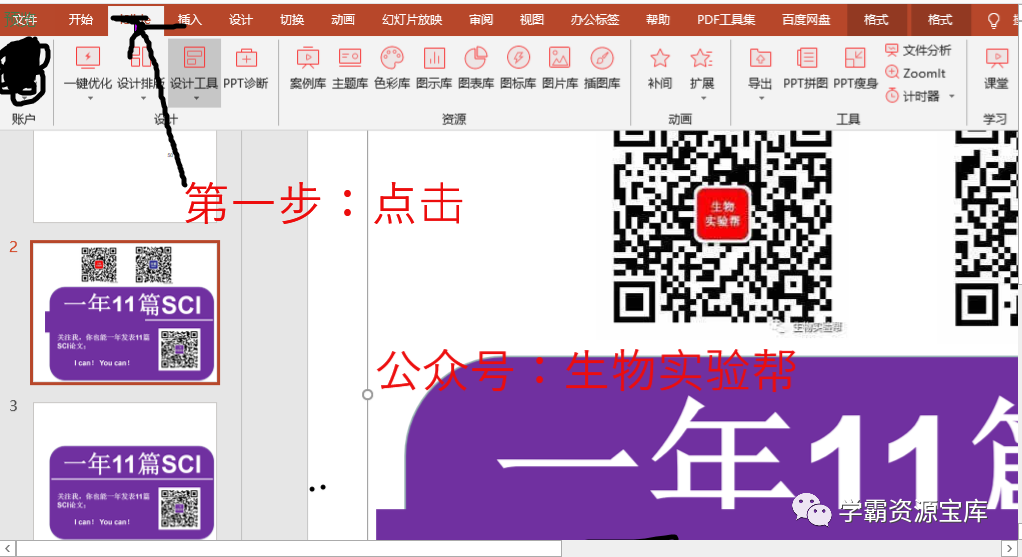Open the 文件 menu tab
Viewport: 1022px width, 557px height.
pyautogui.click(x=23, y=20)
